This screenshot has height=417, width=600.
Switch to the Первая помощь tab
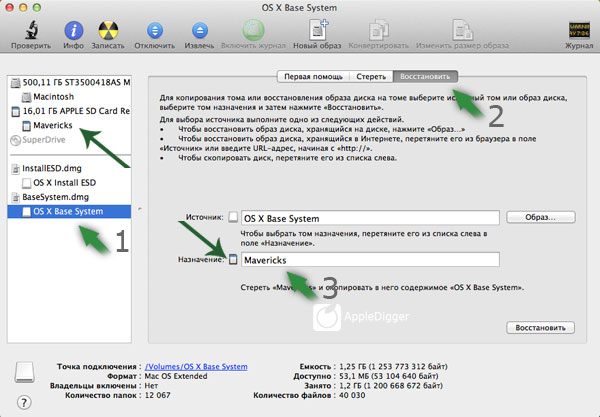click(312, 76)
